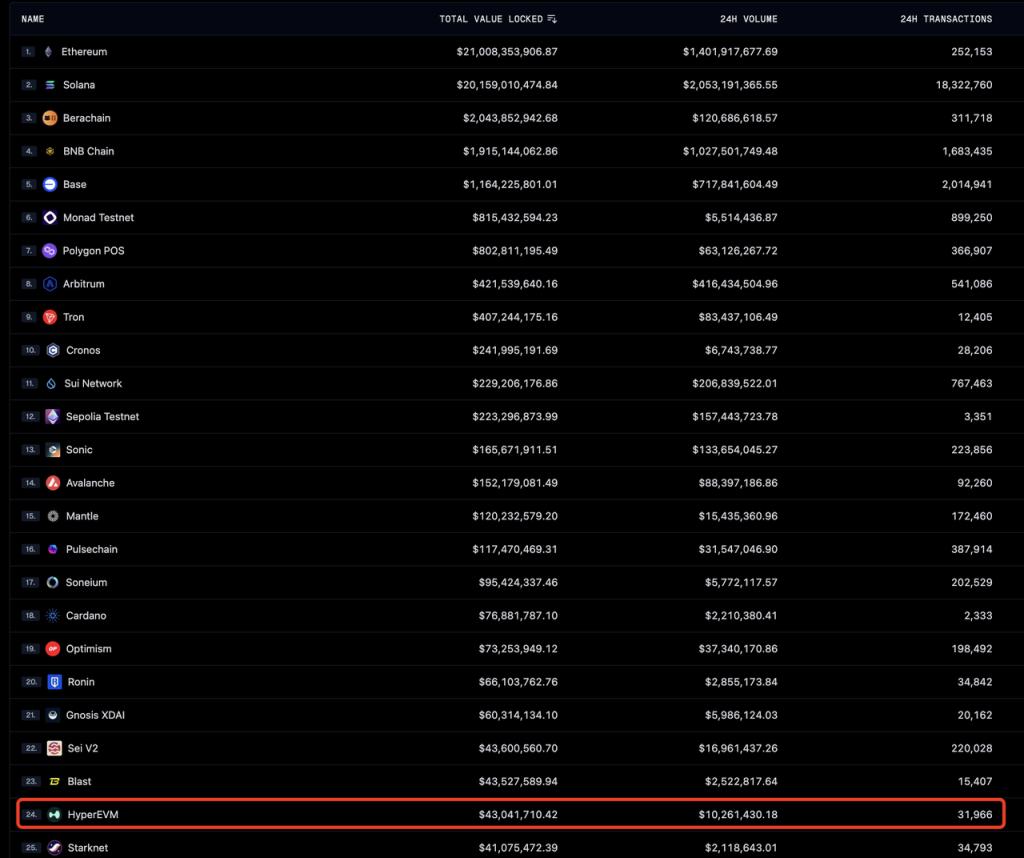Select Avalanche 24H volume $88,397,186.86

[739, 483]
